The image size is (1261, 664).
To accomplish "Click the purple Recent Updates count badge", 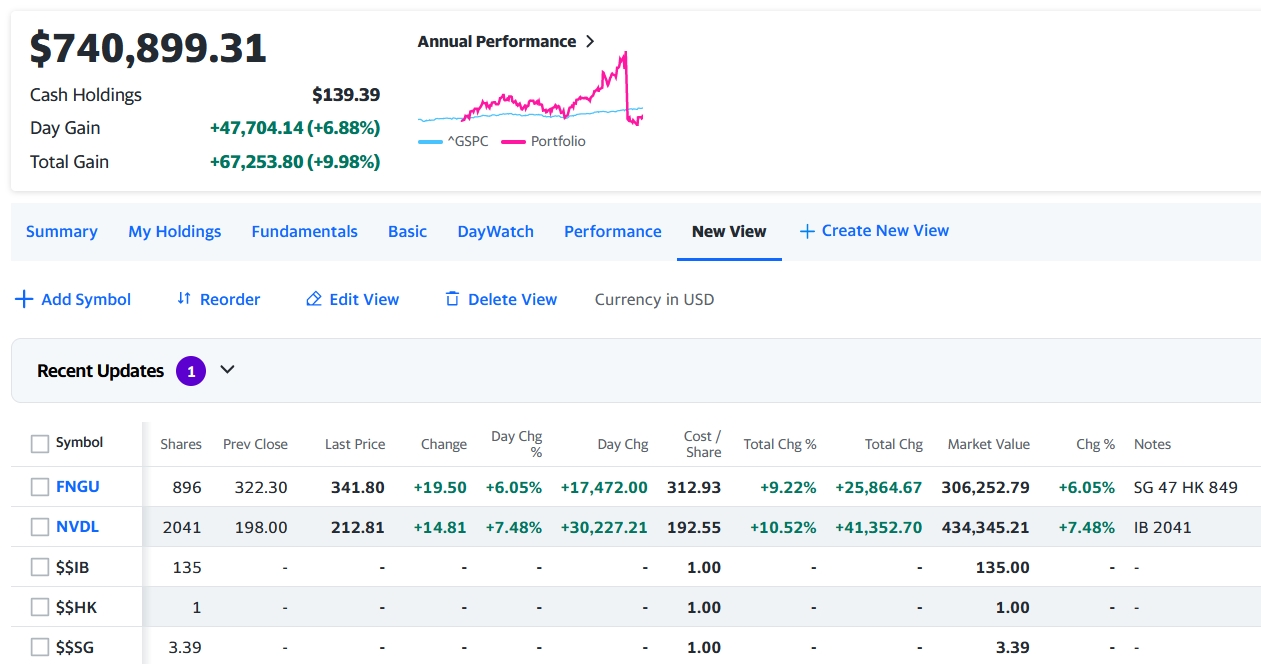I will 191,371.
